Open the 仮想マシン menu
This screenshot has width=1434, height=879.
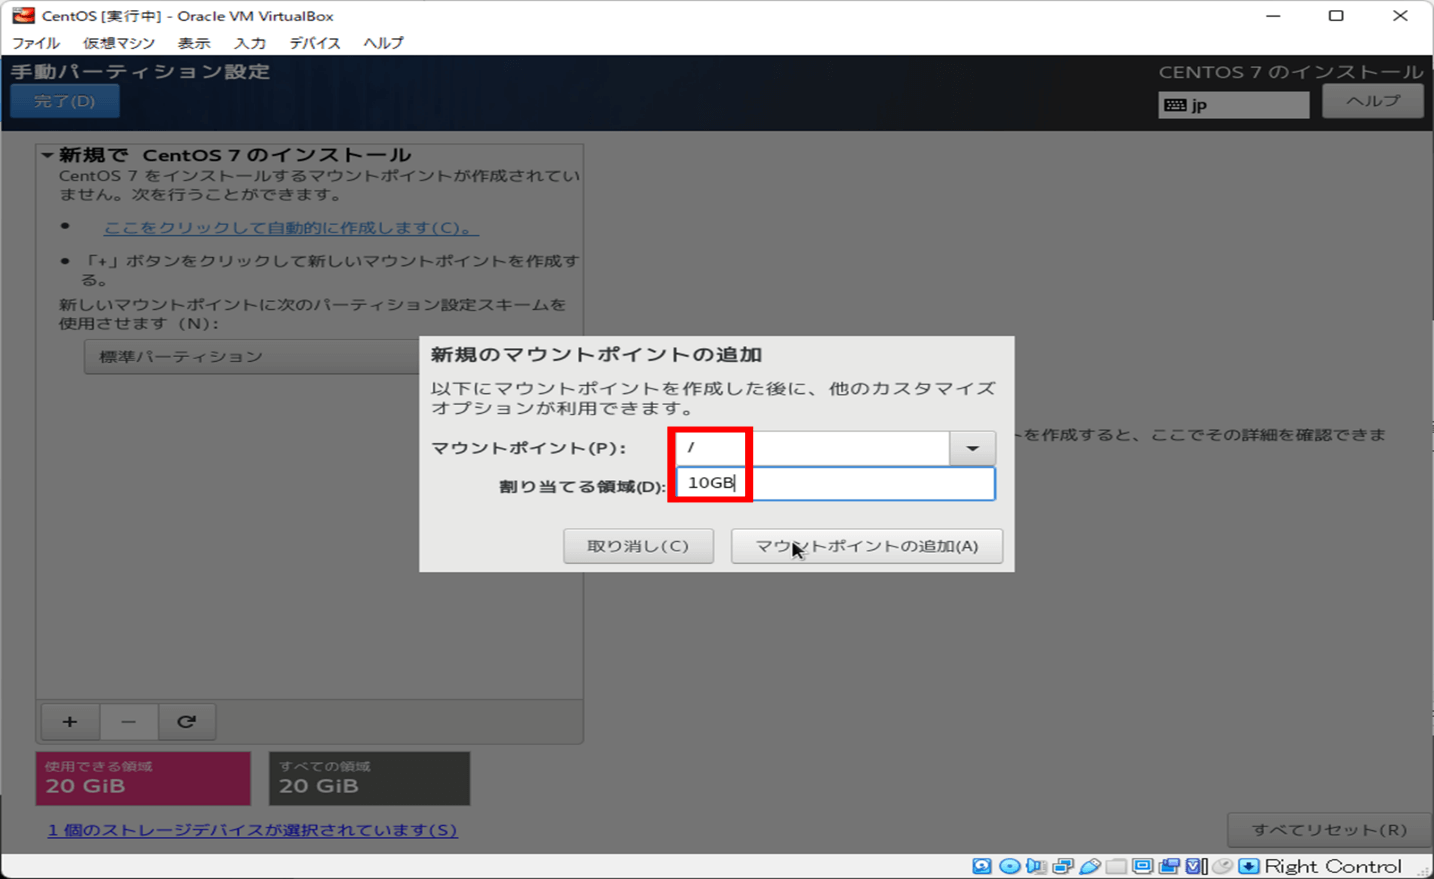pyautogui.click(x=119, y=43)
